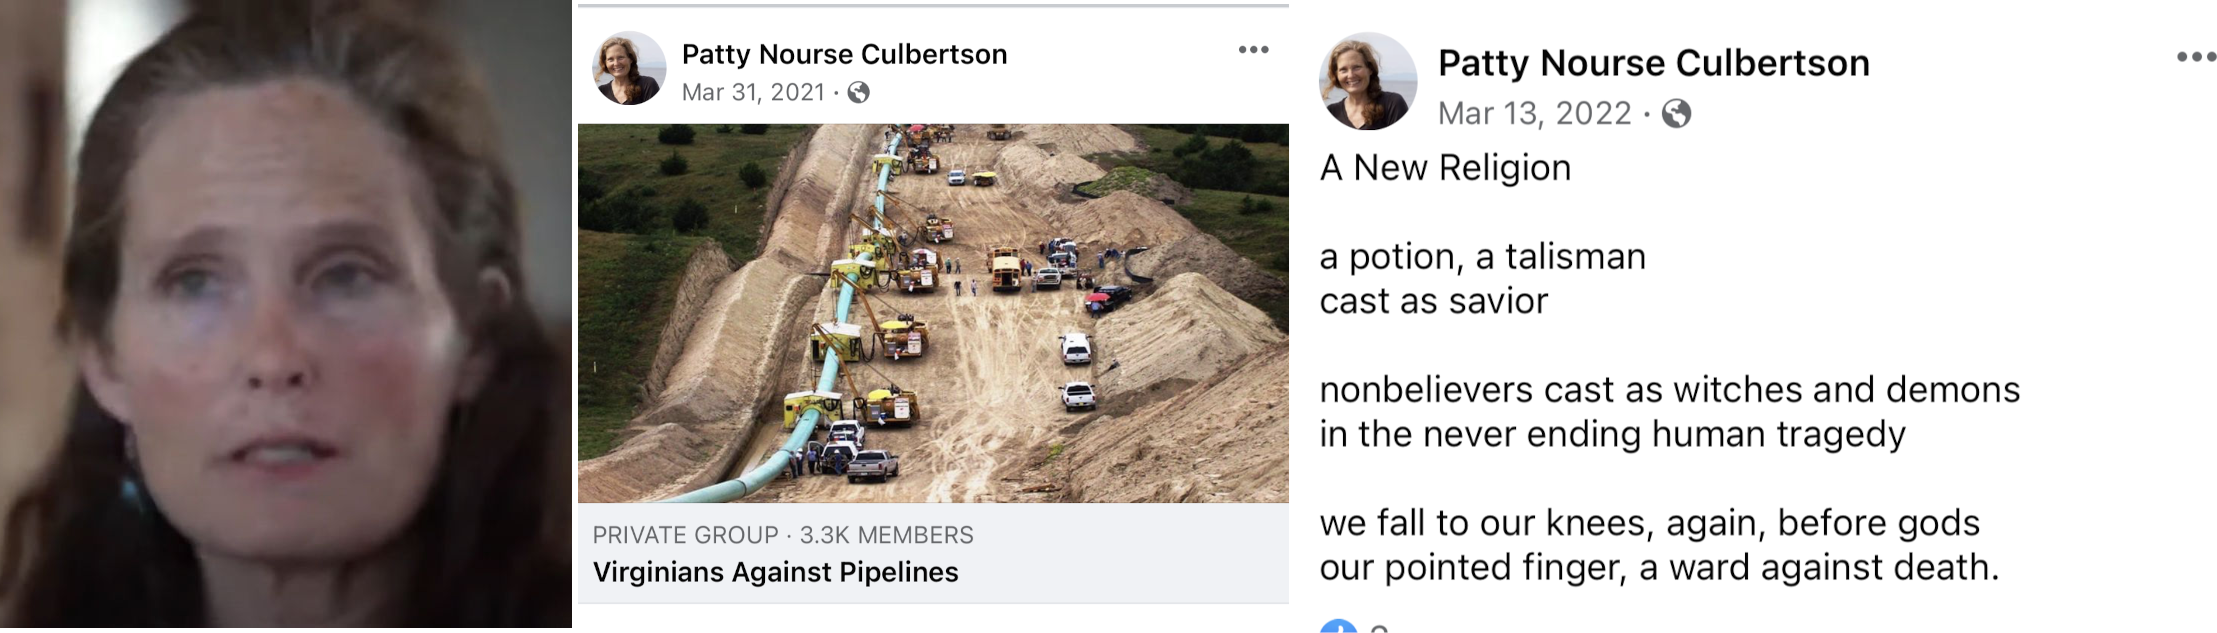Click the poem title A New Religion
This screenshot has height=633, width=2217.
point(1445,168)
